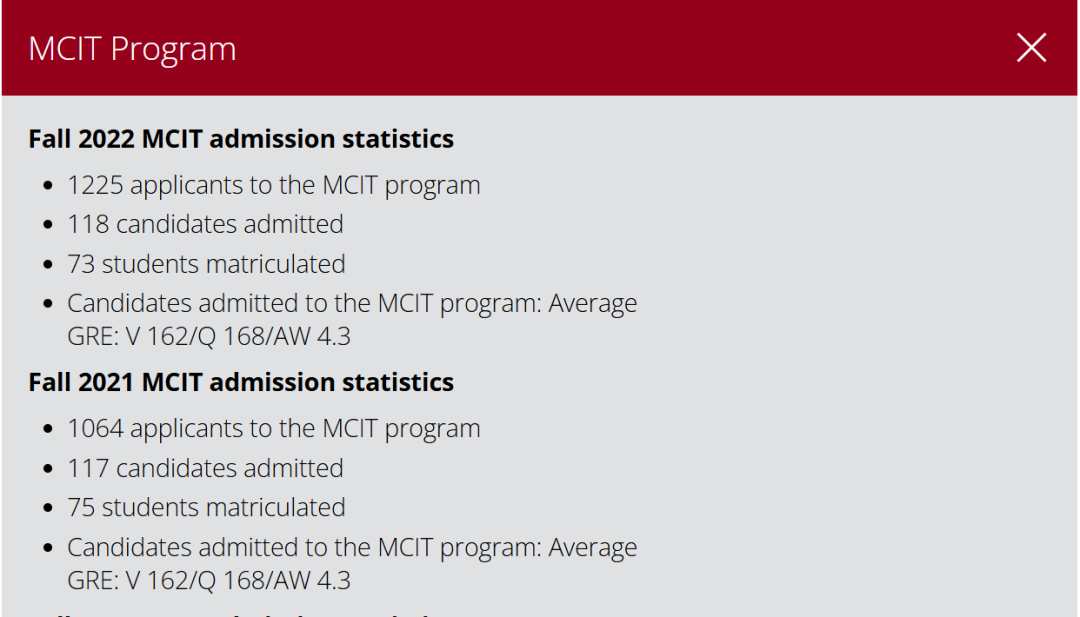Click the bullet before 117 candidates admitted
Image resolution: width=1080 pixels, height=617 pixels.
click(48, 470)
